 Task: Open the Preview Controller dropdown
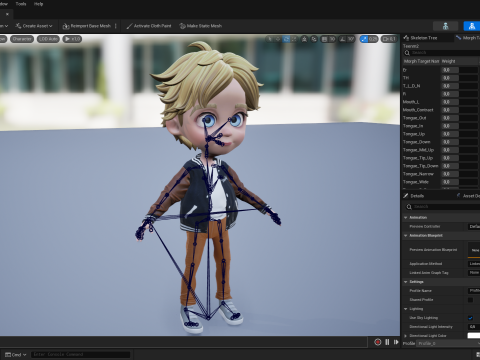click(474, 226)
